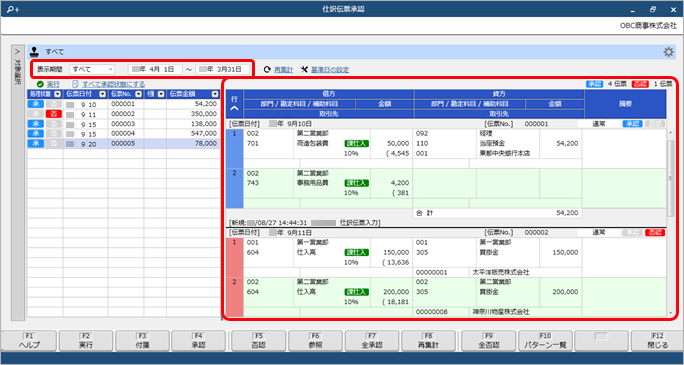Collapse rows using the 行 chevron
684x365 pixels.
coord(235,108)
